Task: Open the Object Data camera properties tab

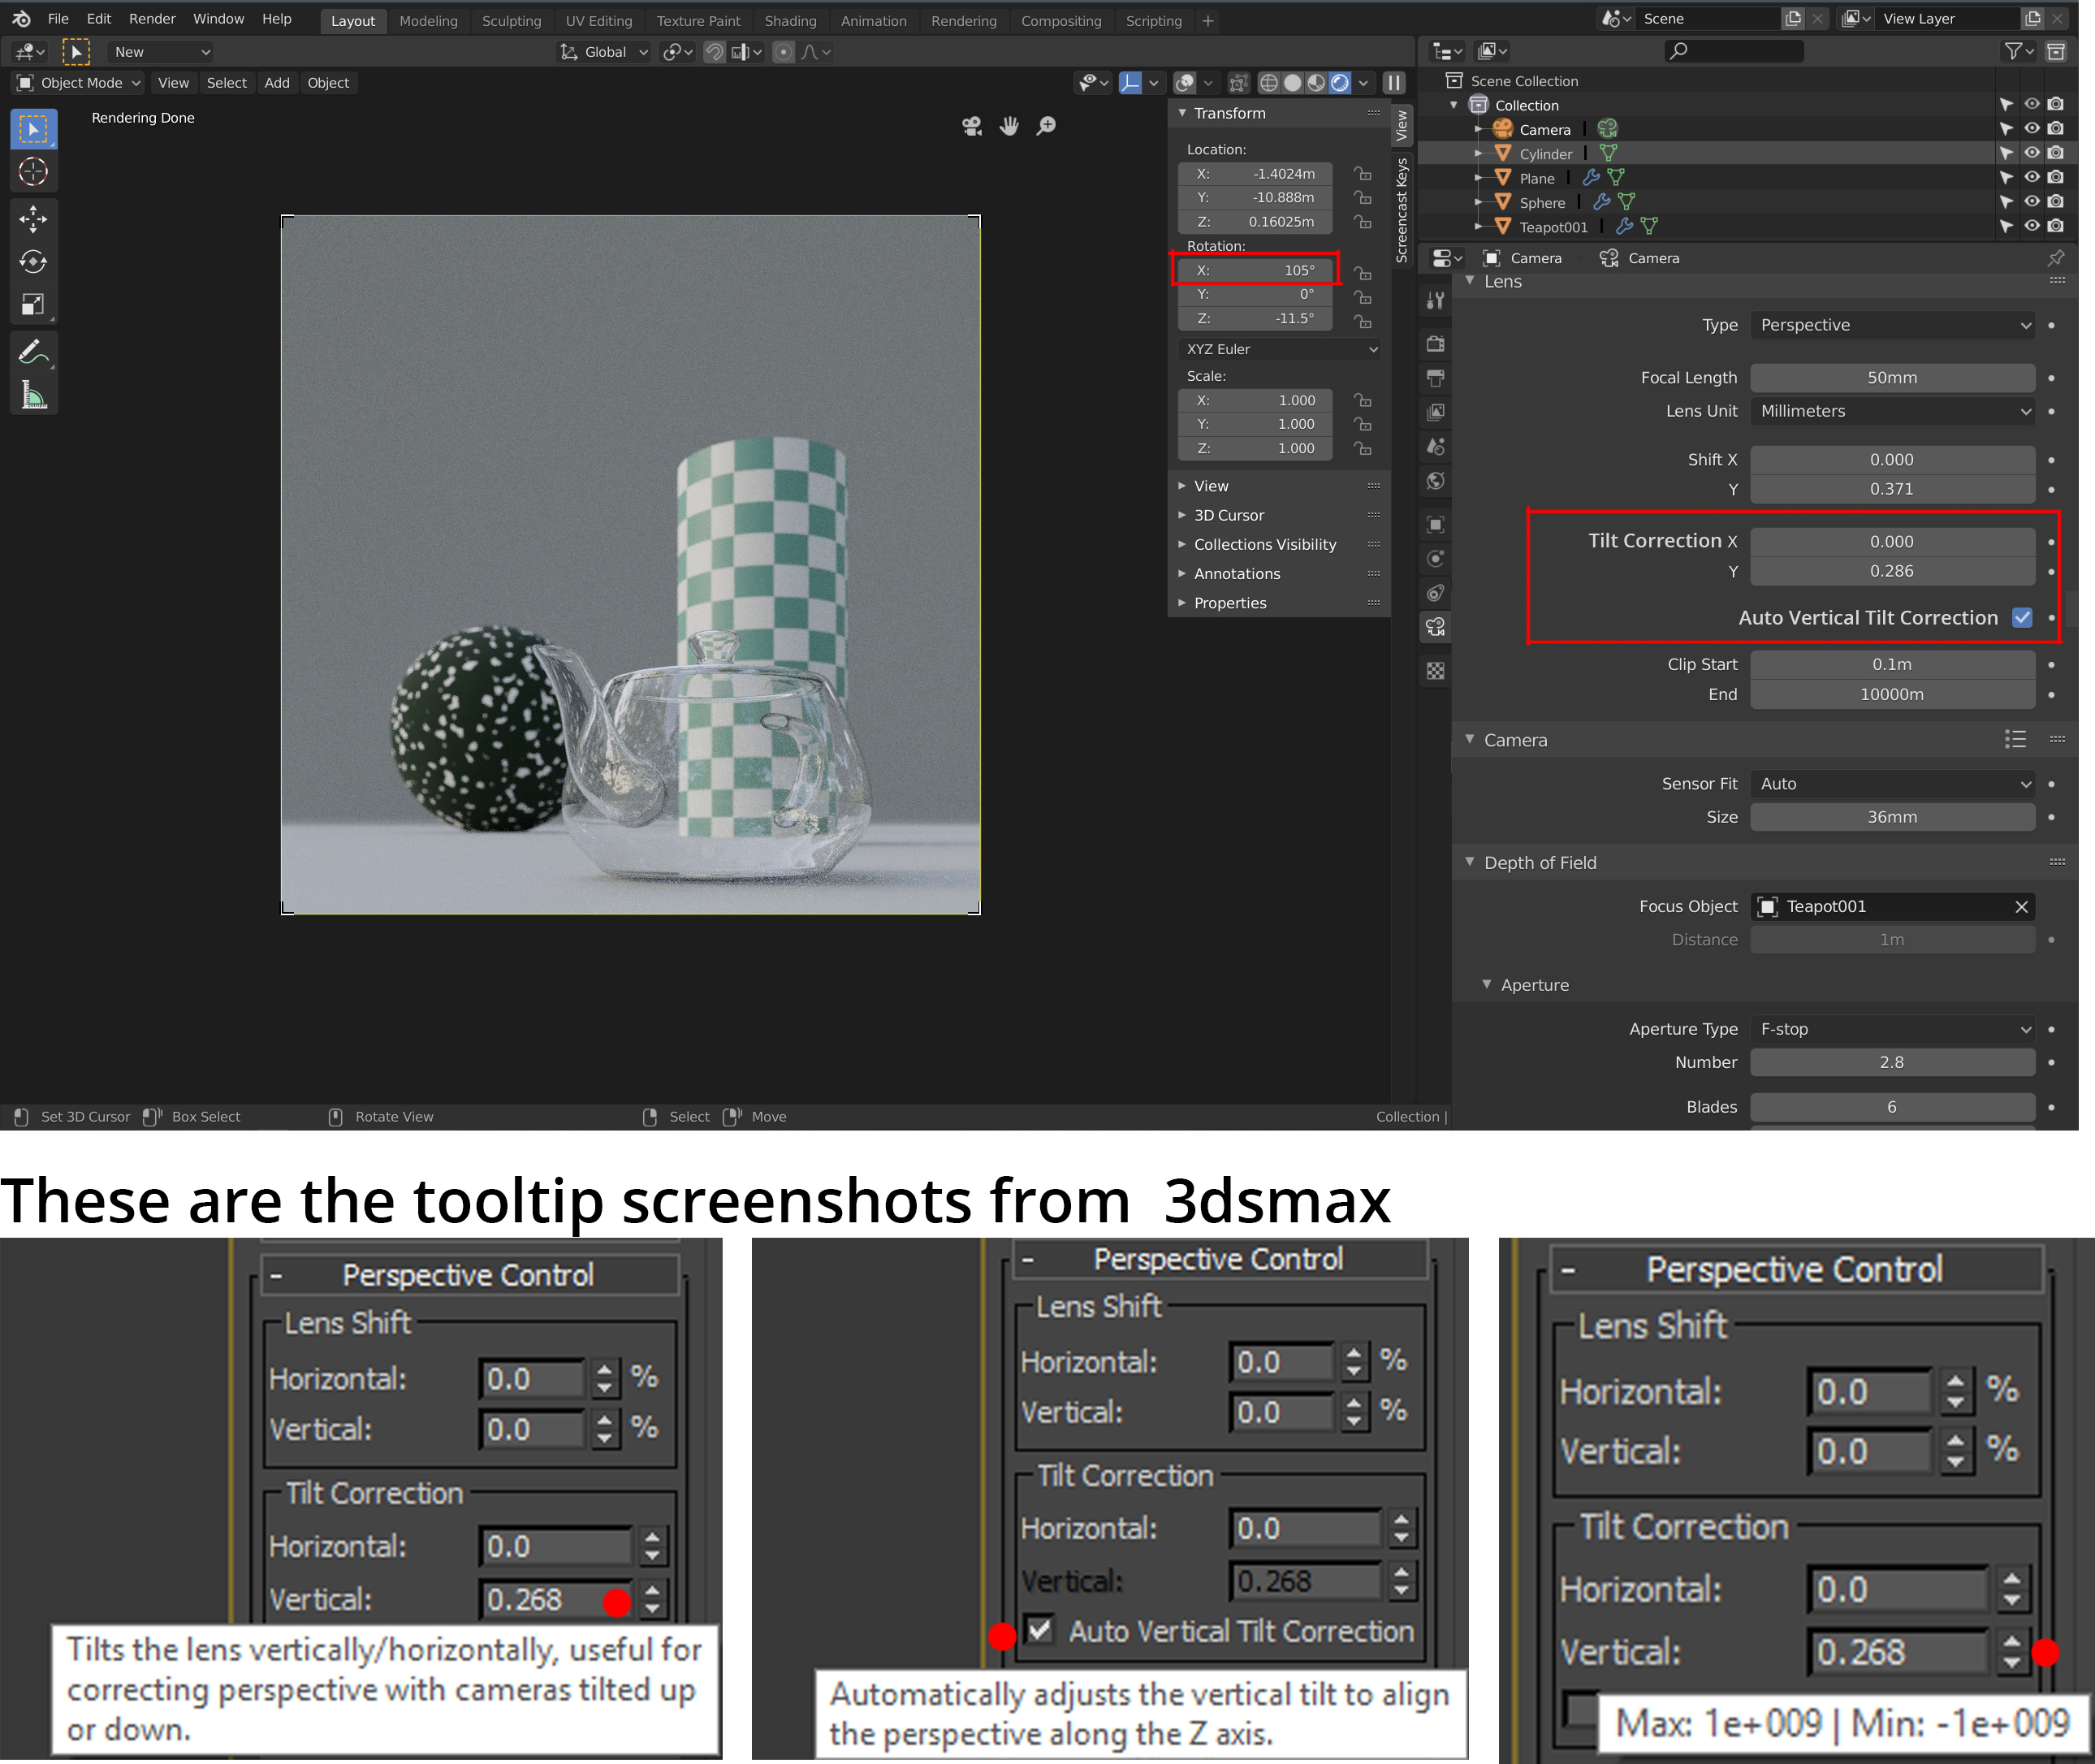Action: [x=1436, y=627]
